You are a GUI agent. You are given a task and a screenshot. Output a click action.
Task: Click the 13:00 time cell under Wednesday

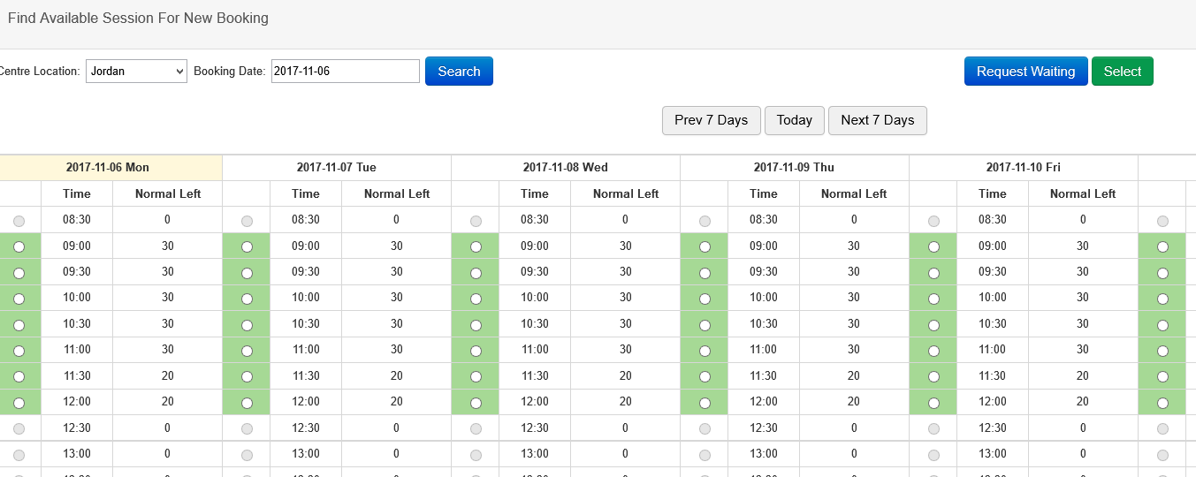(x=535, y=454)
